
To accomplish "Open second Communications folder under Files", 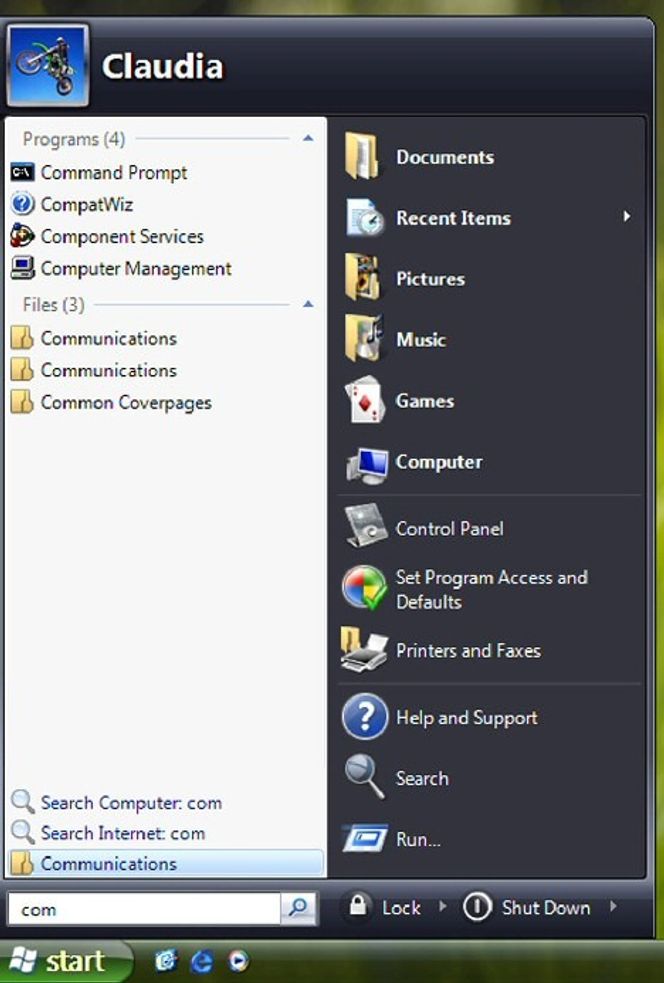I will click(94, 371).
